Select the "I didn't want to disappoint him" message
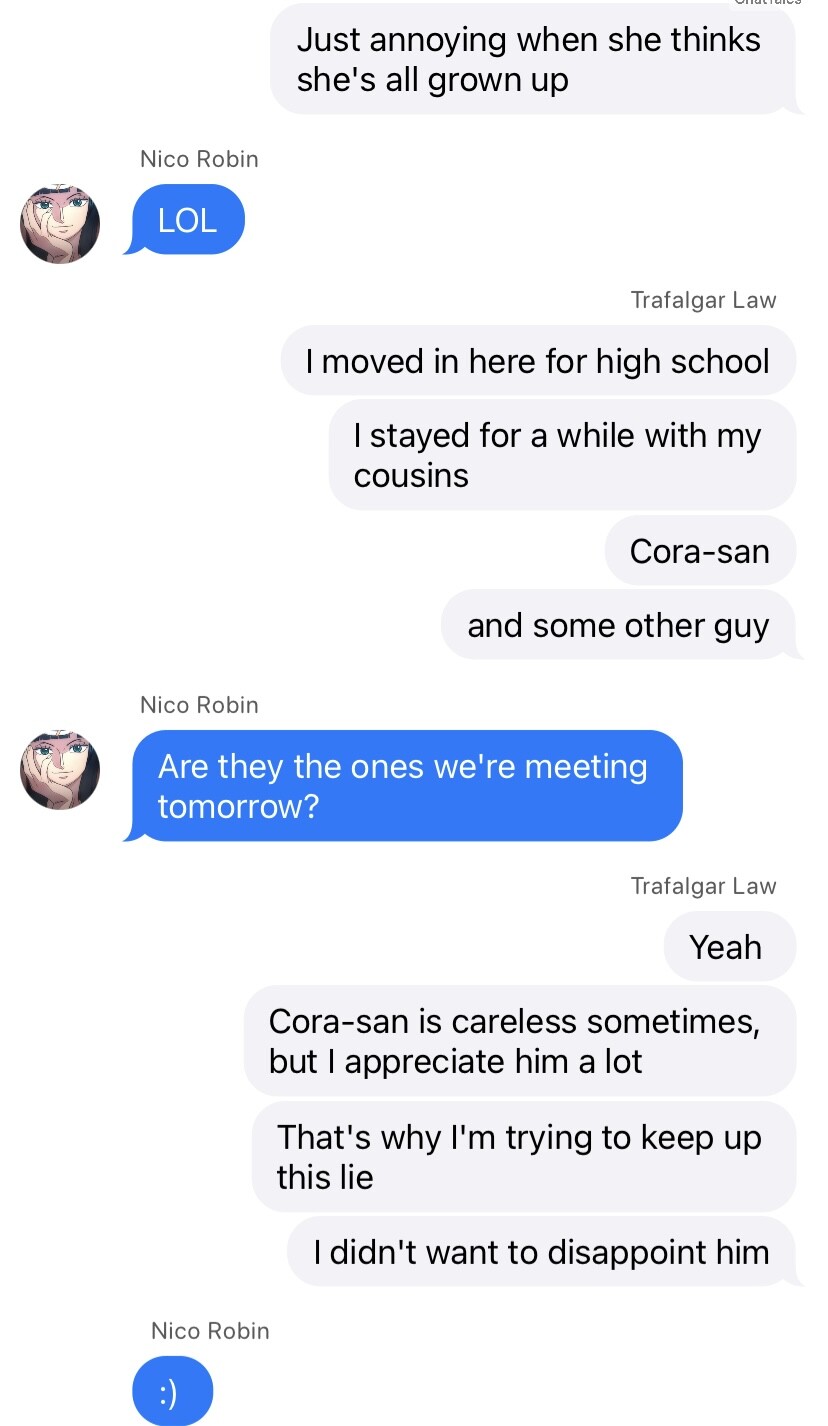 (x=541, y=1252)
